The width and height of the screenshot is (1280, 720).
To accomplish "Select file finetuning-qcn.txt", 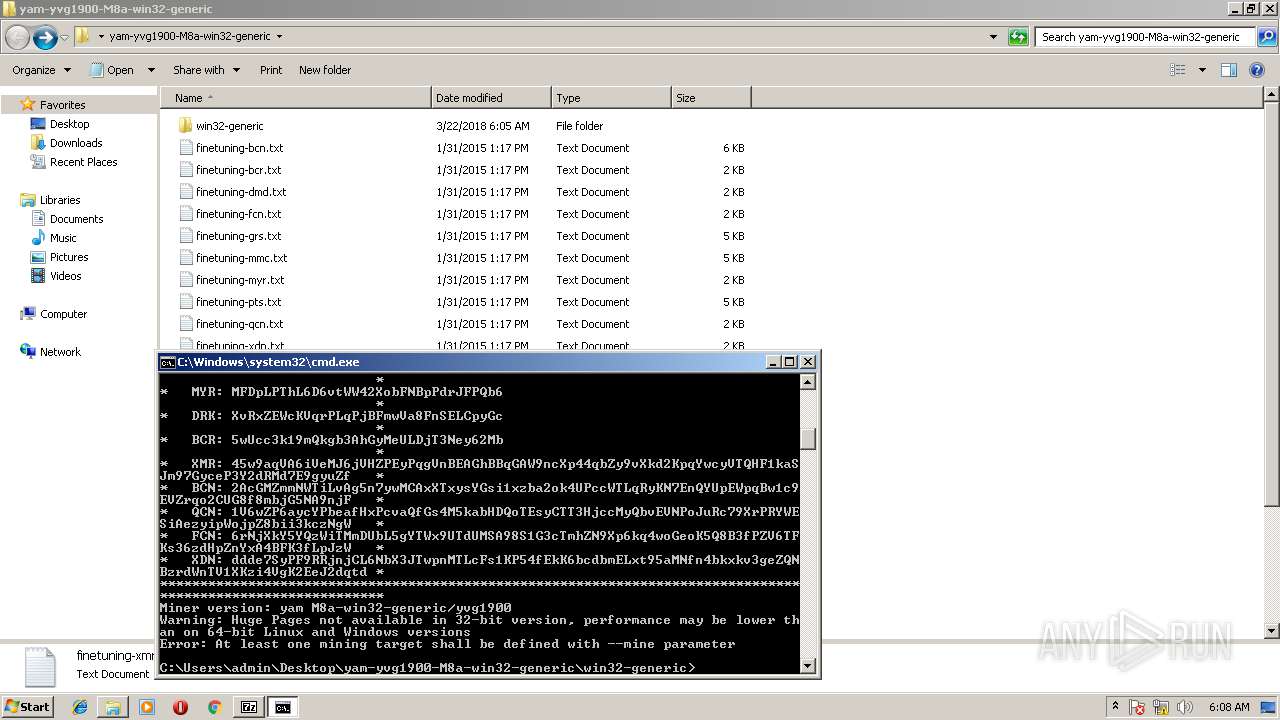I will [239, 324].
